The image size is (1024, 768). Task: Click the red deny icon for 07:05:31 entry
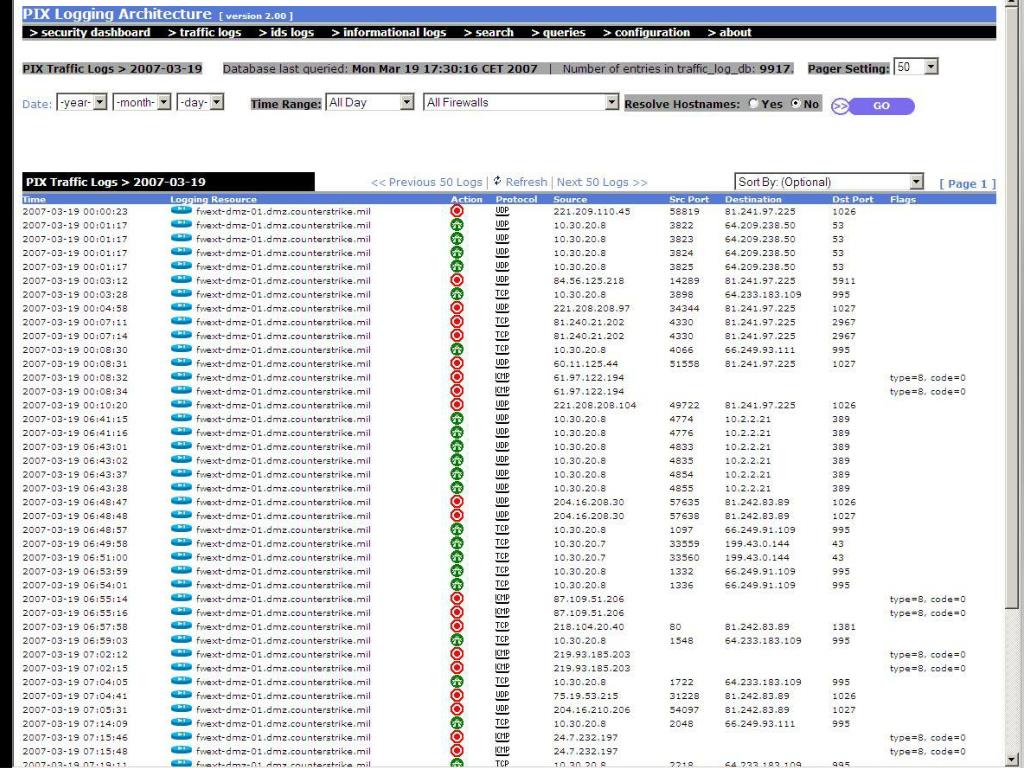[x=457, y=710]
